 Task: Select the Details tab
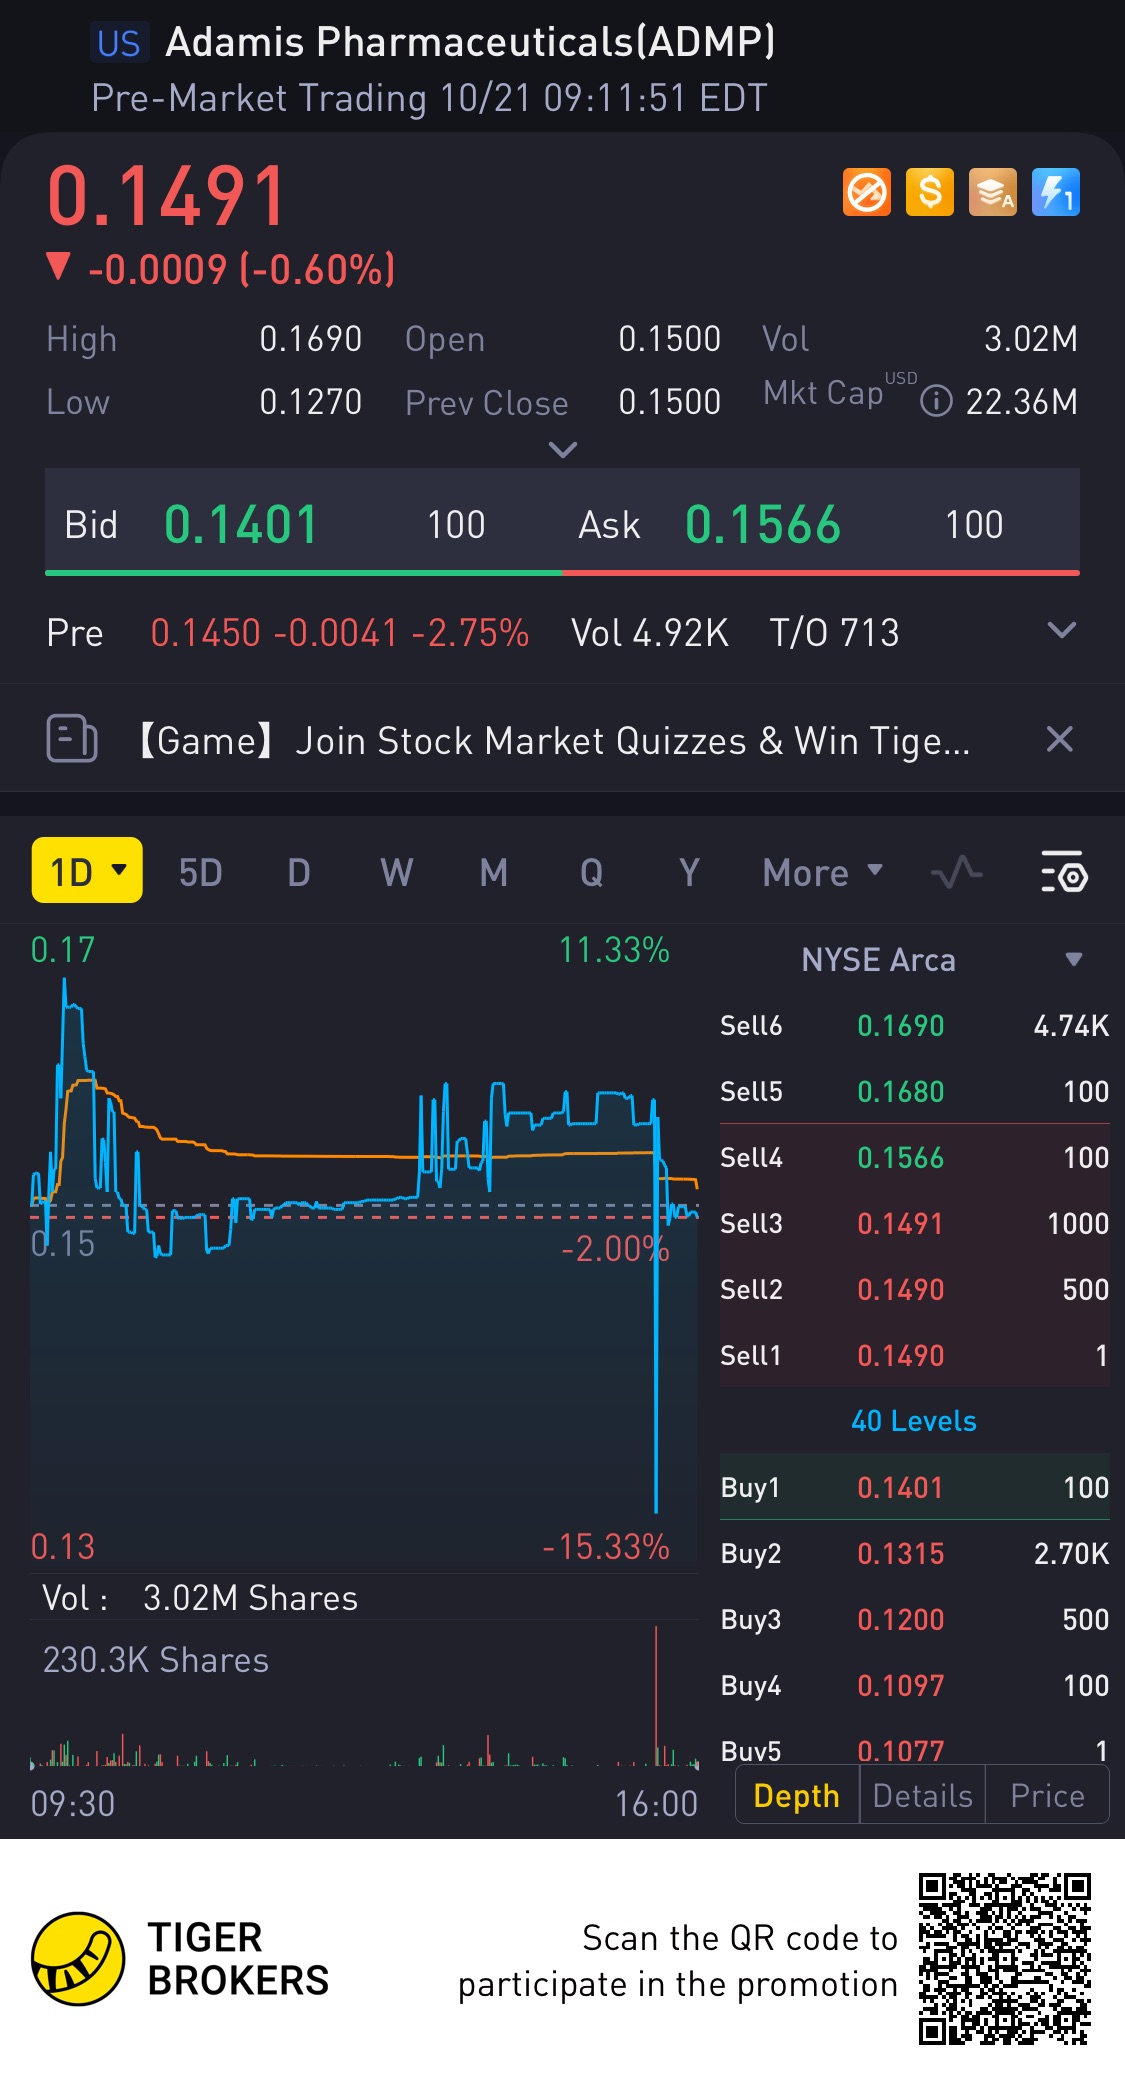[x=922, y=1795]
